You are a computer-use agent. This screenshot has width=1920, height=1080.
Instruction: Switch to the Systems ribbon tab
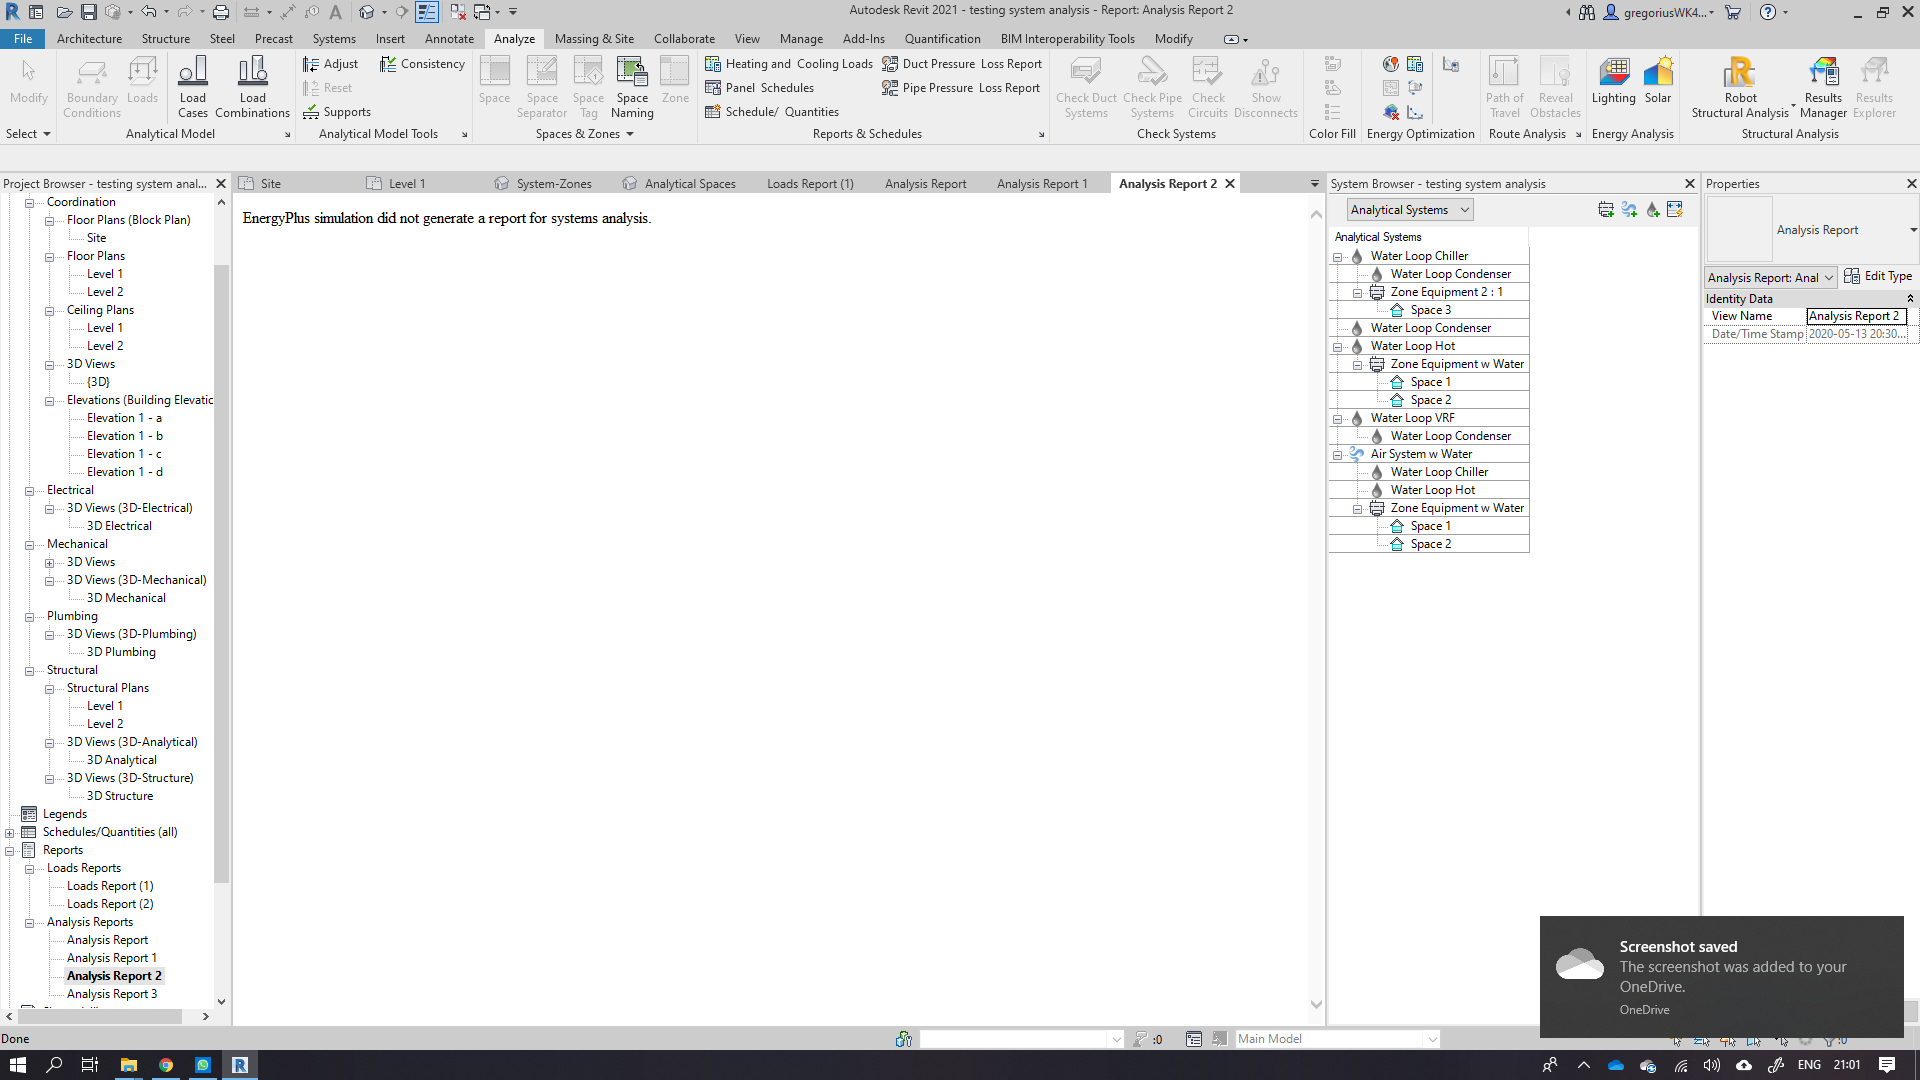[334, 39]
